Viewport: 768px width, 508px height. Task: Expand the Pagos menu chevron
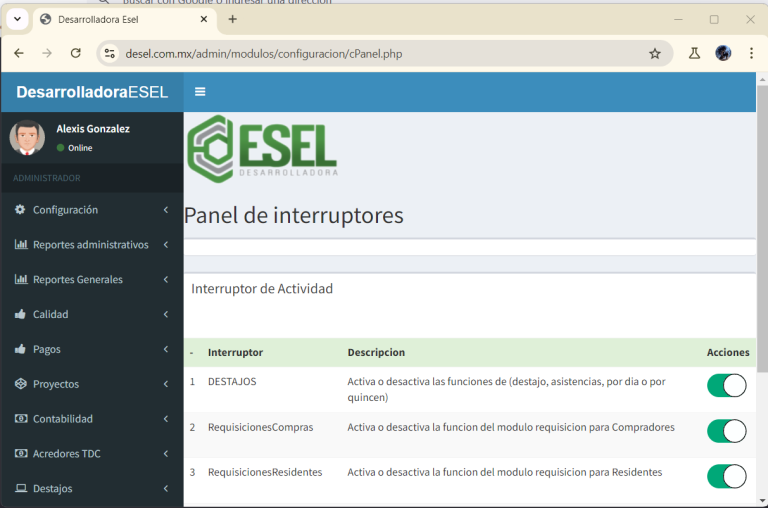166,349
